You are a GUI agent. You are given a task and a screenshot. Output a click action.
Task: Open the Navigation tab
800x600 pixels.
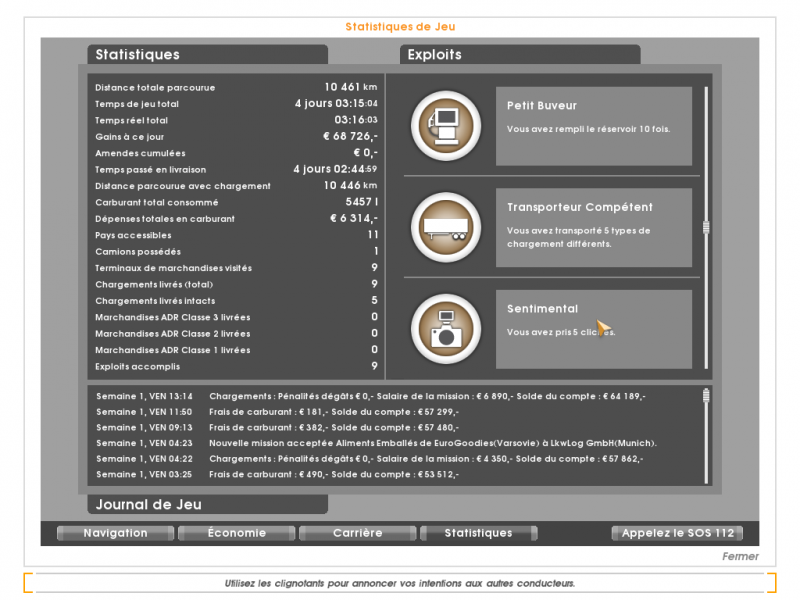(x=115, y=533)
